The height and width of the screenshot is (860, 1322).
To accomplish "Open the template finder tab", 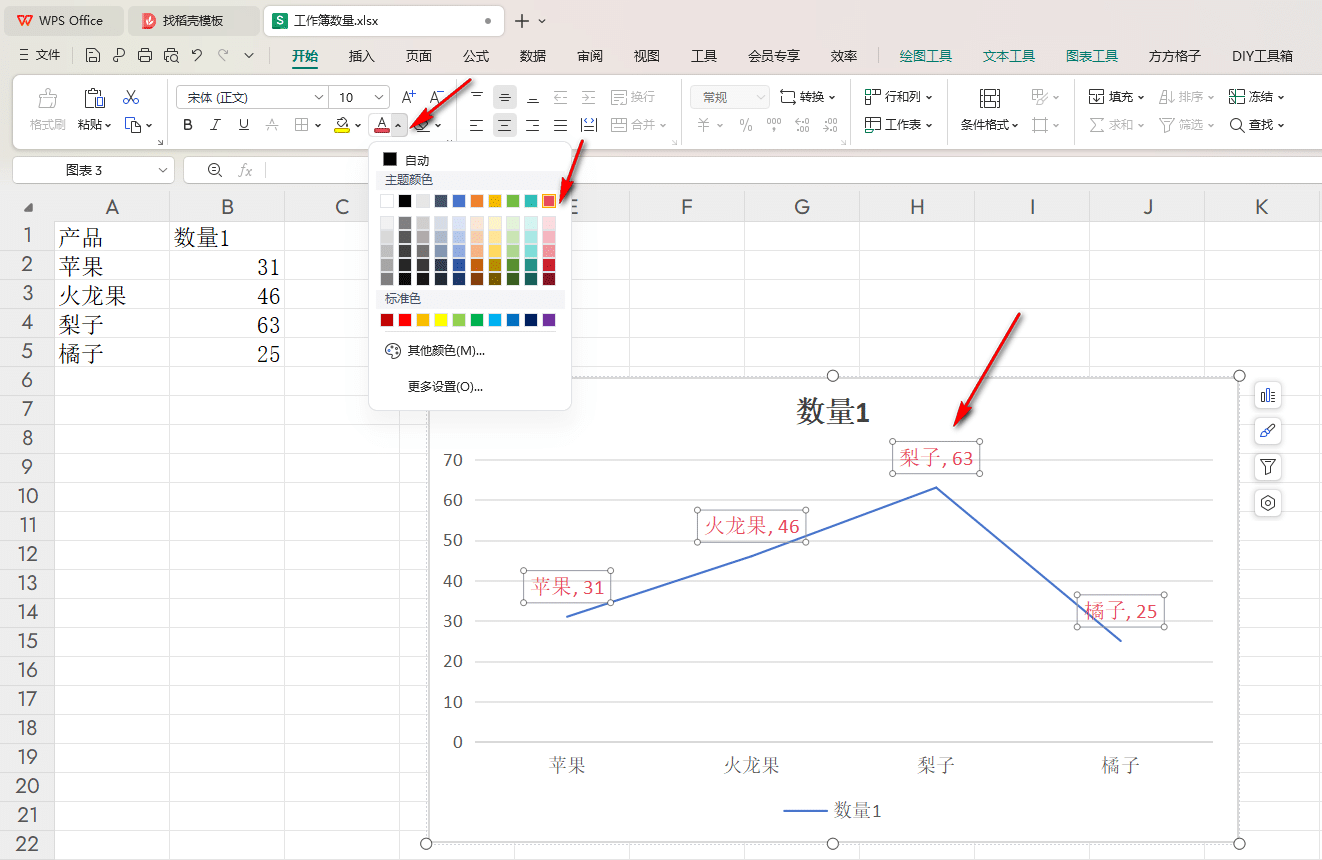I will pyautogui.click(x=192, y=20).
